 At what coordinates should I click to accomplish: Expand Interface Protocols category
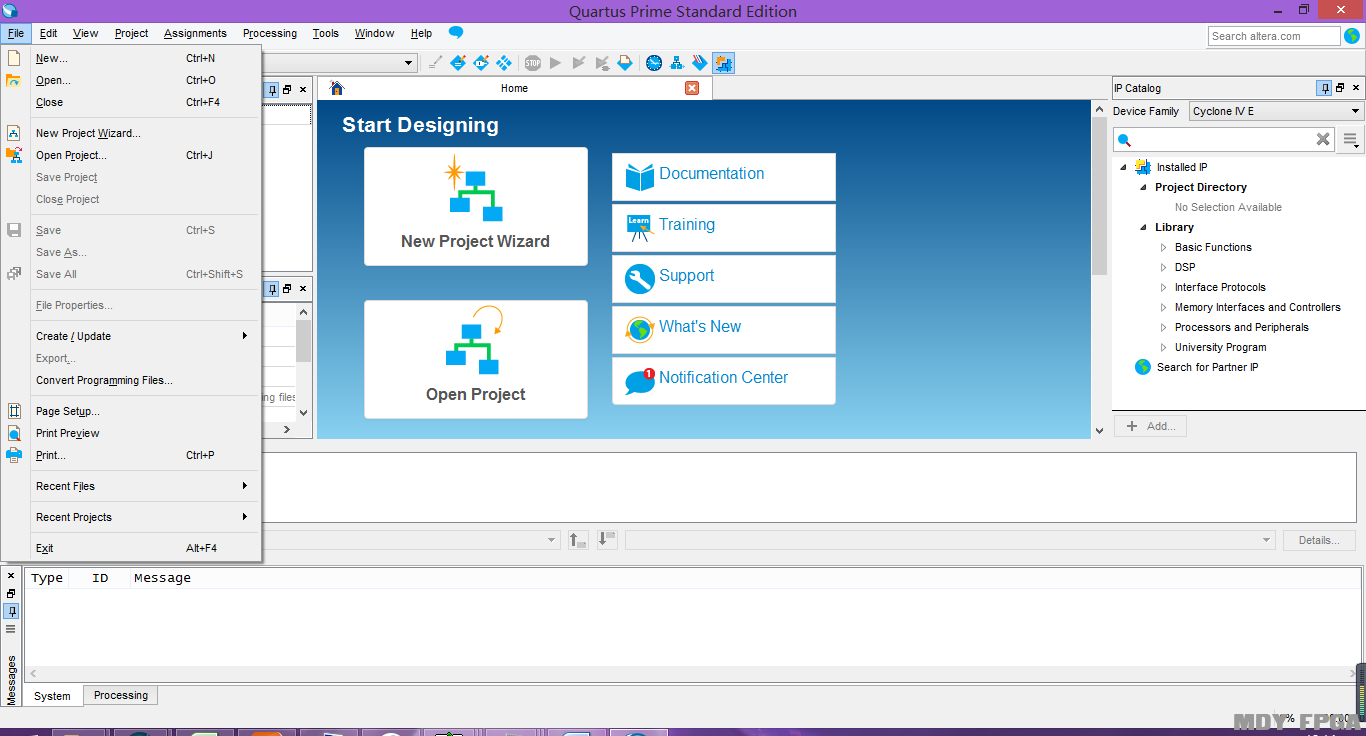coord(1163,287)
